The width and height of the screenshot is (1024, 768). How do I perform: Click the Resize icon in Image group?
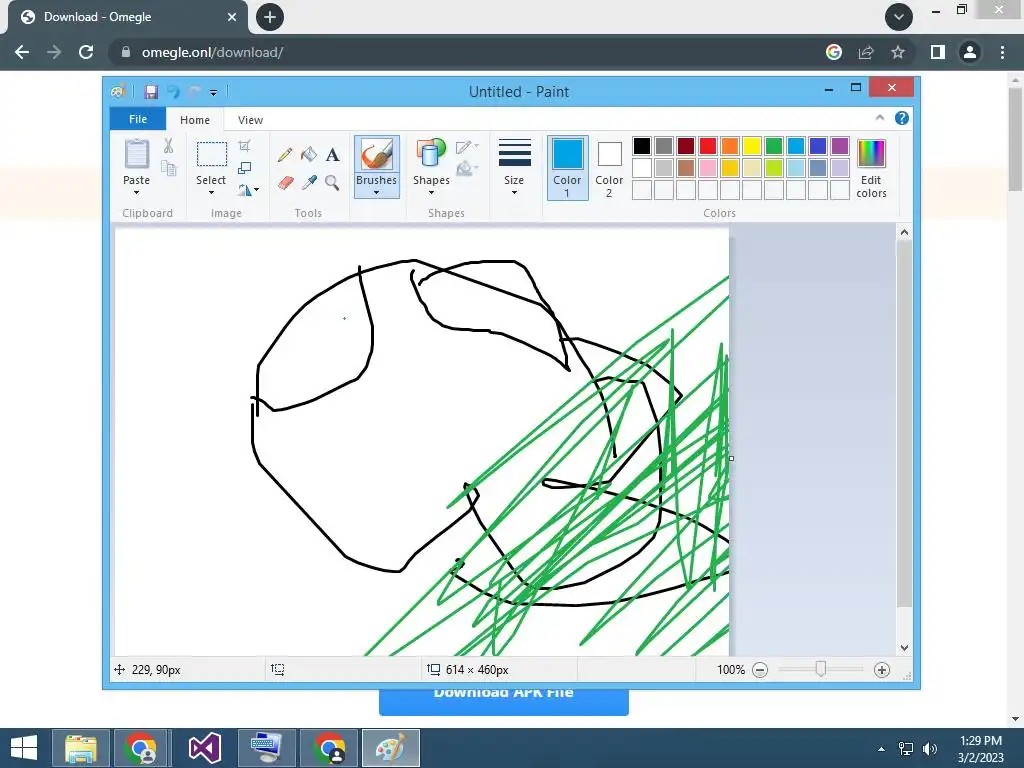pos(244,168)
